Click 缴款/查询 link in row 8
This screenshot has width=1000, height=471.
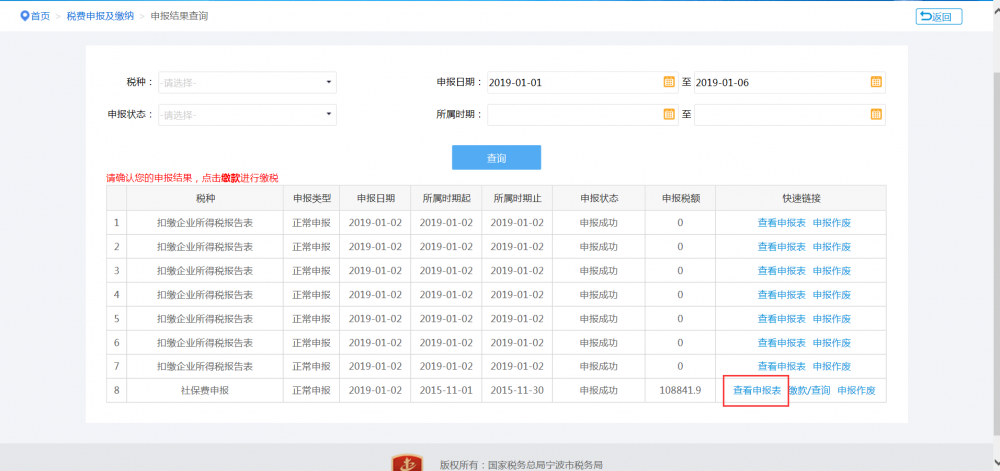click(810, 390)
